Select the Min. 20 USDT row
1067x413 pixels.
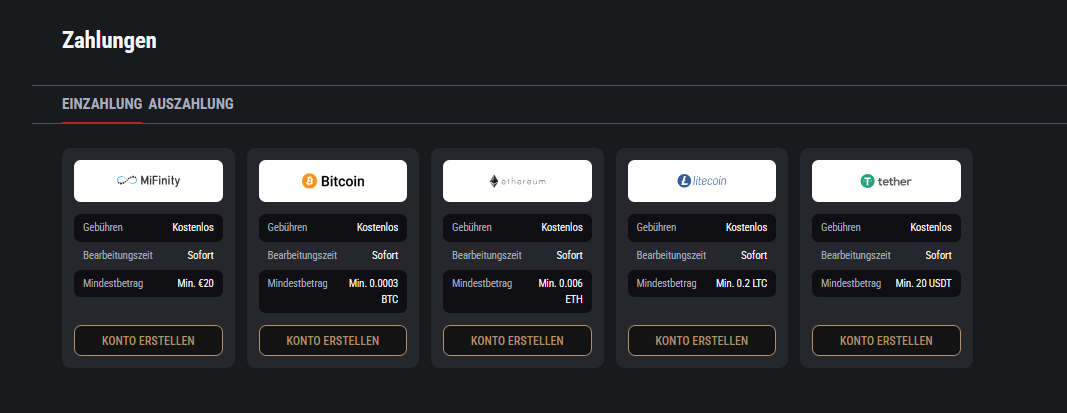(886, 283)
